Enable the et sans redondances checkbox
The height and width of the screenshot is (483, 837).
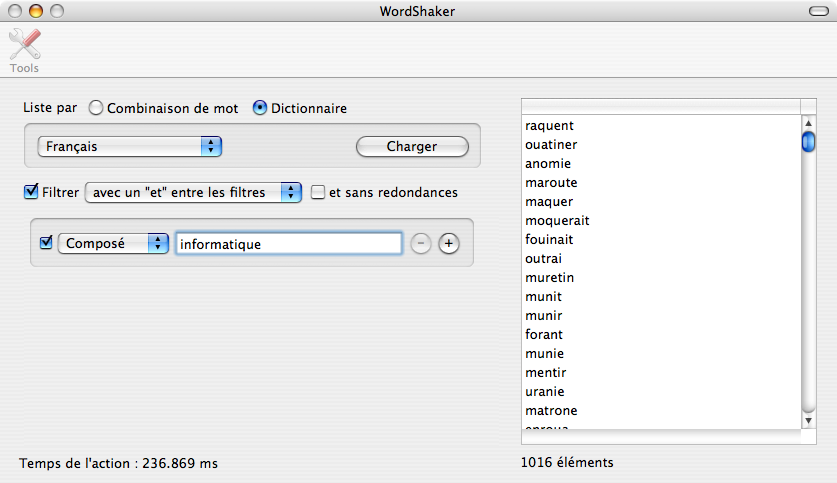[318, 192]
